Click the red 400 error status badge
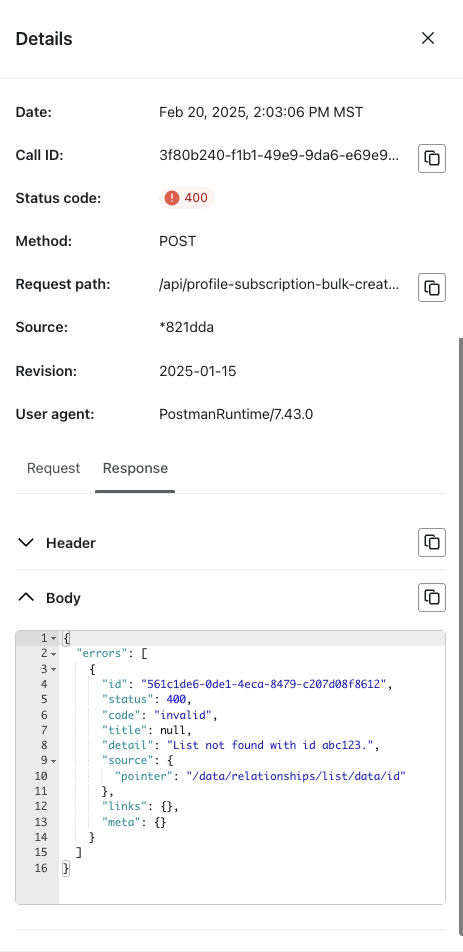Screen dimensions: 463x952 [x=187, y=198]
